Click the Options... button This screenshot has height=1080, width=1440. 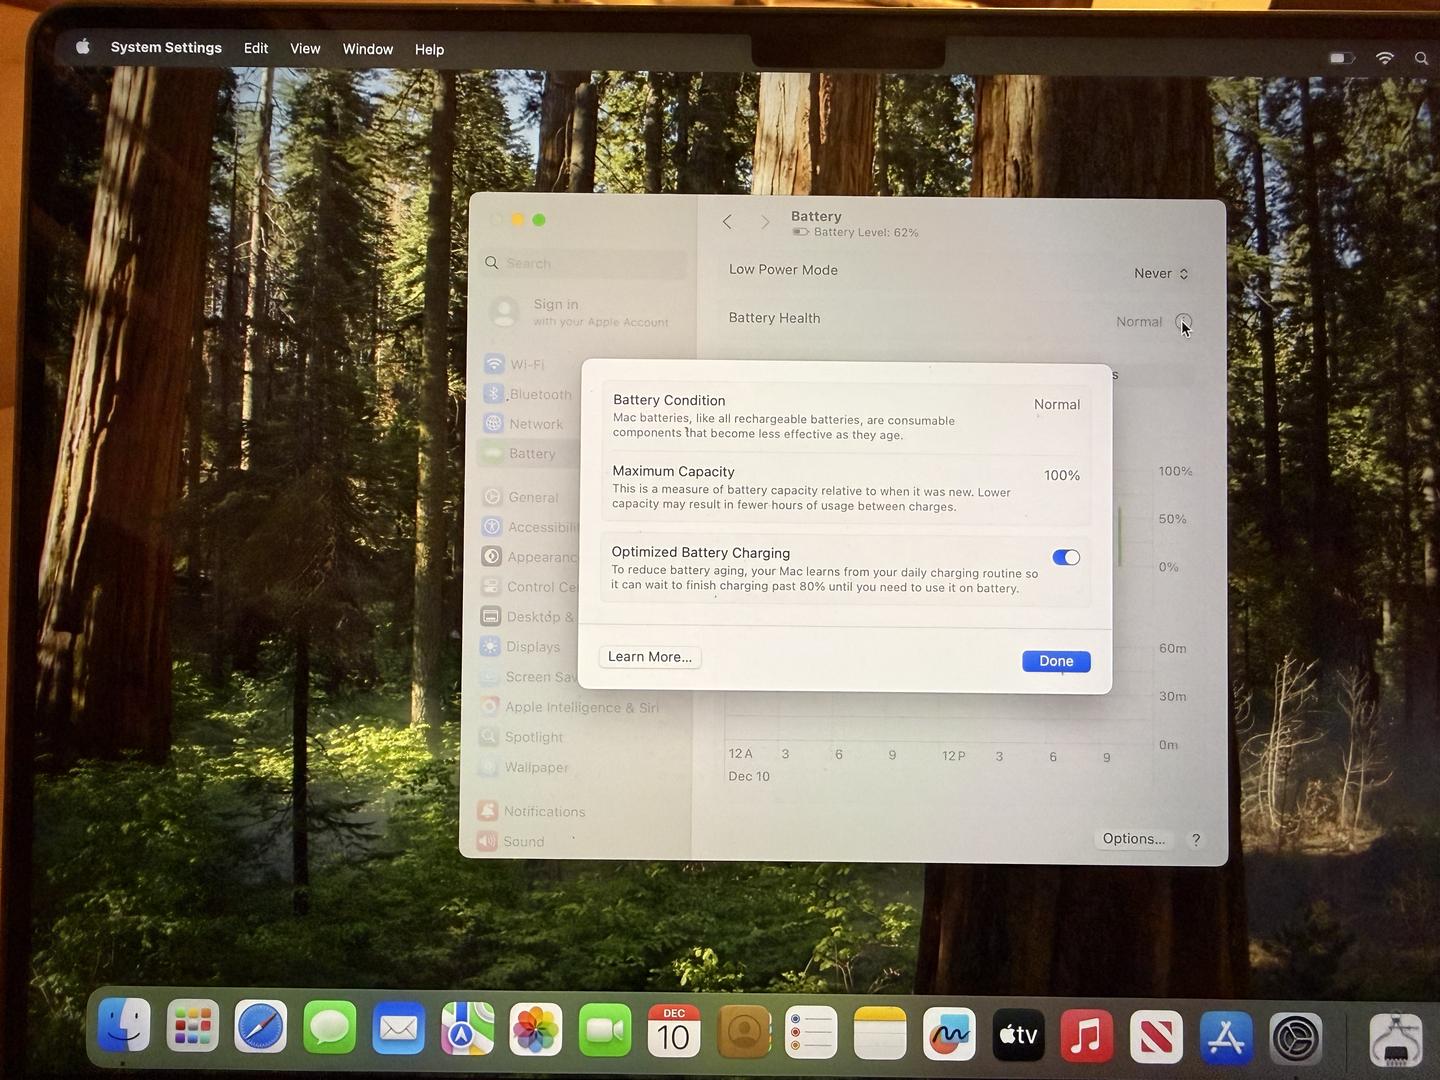pyautogui.click(x=1134, y=839)
